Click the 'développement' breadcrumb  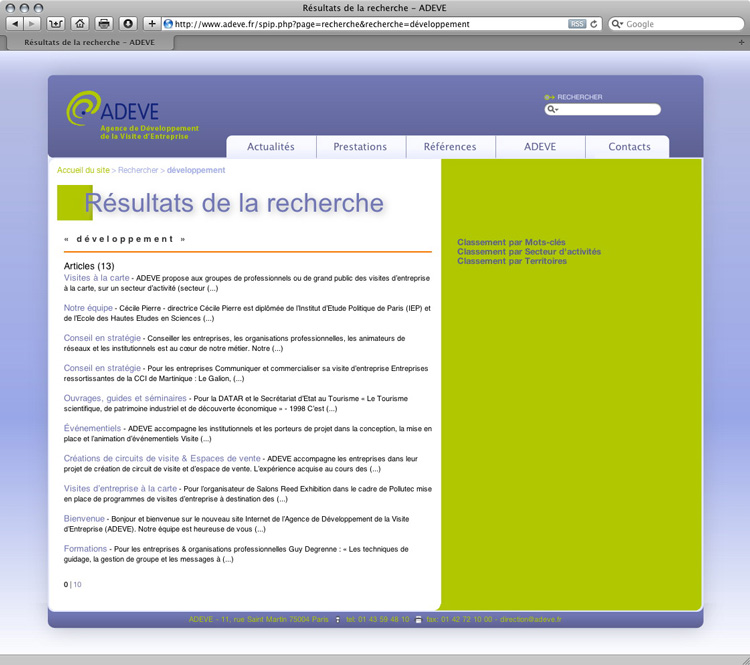pyautogui.click(x=196, y=170)
